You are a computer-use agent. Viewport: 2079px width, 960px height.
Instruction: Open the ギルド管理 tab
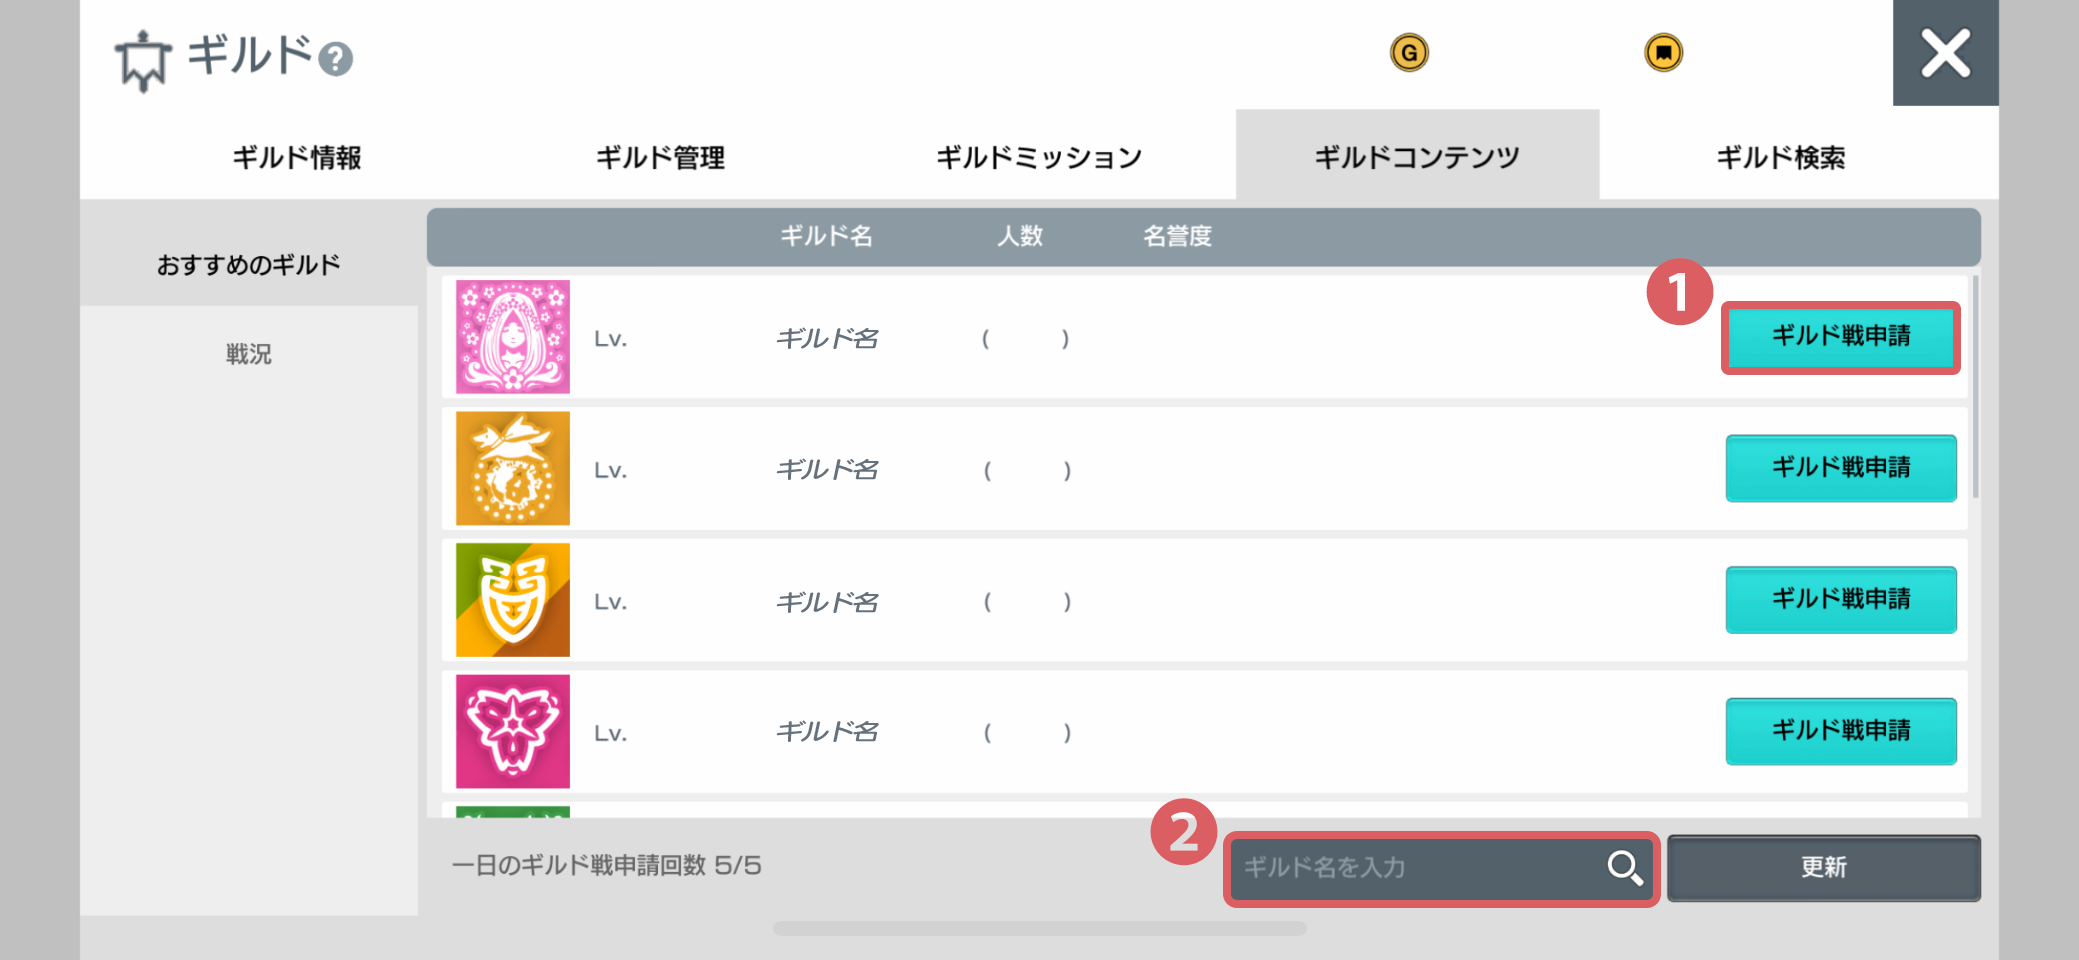point(660,157)
